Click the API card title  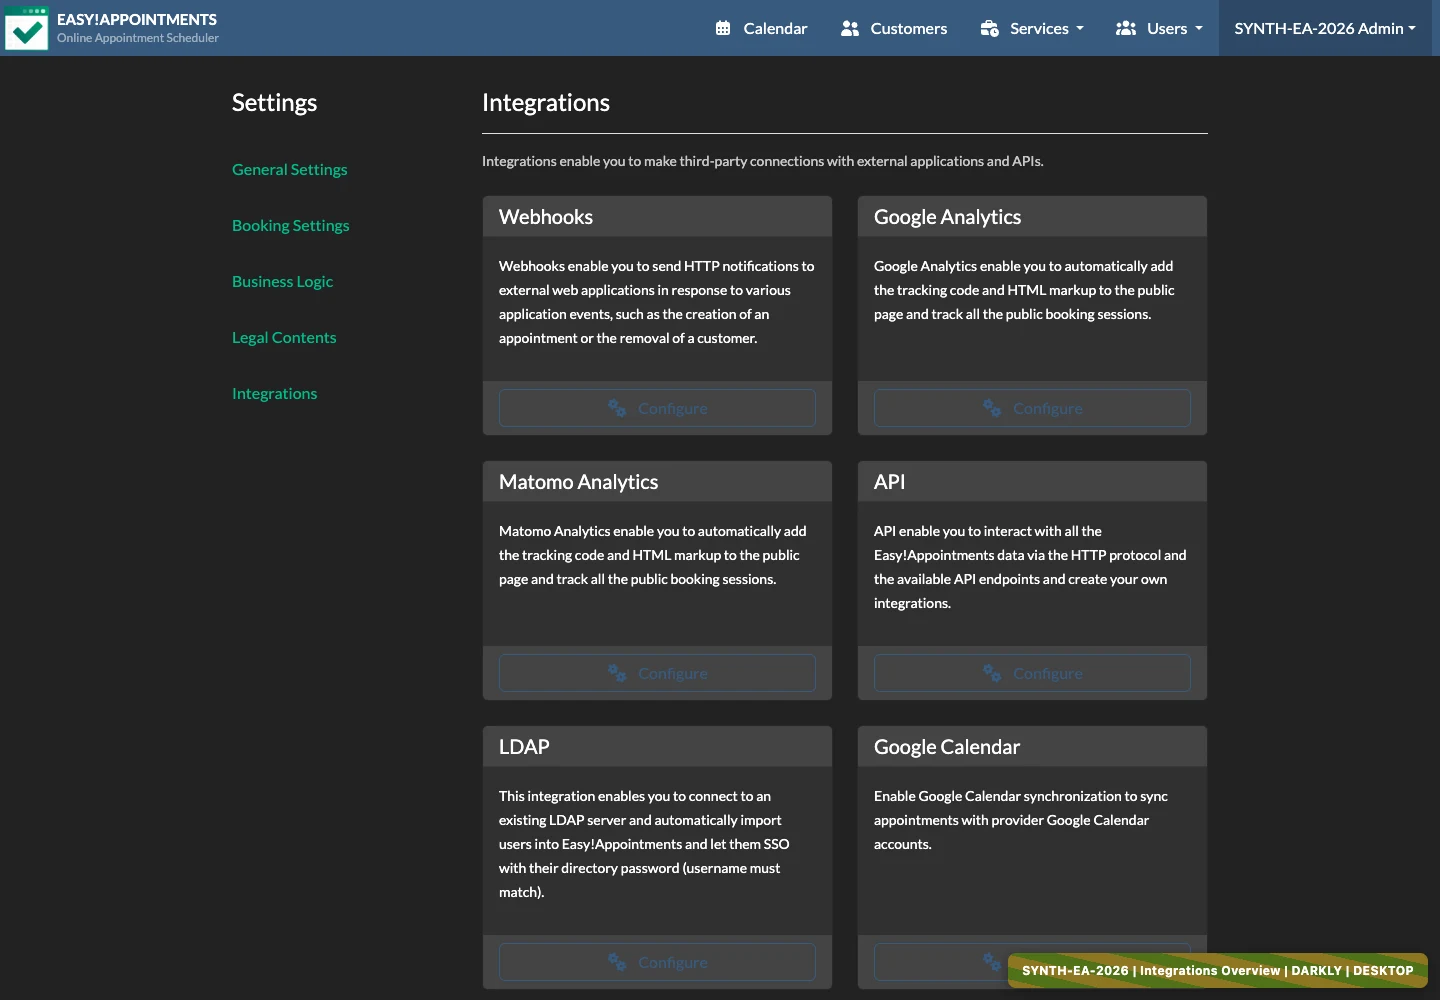(x=889, y=482)
